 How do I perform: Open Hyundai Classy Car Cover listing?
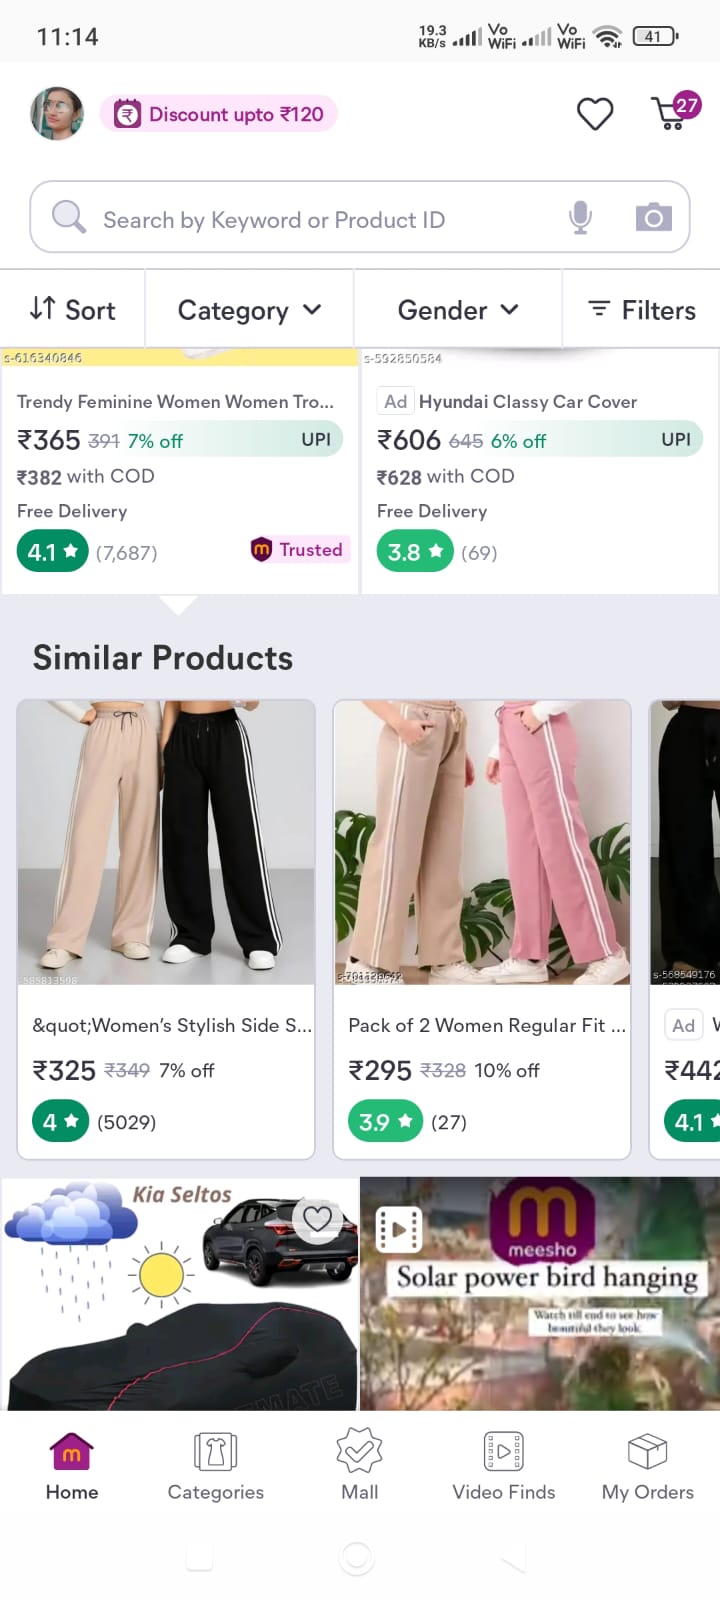(x=527, y=402)
